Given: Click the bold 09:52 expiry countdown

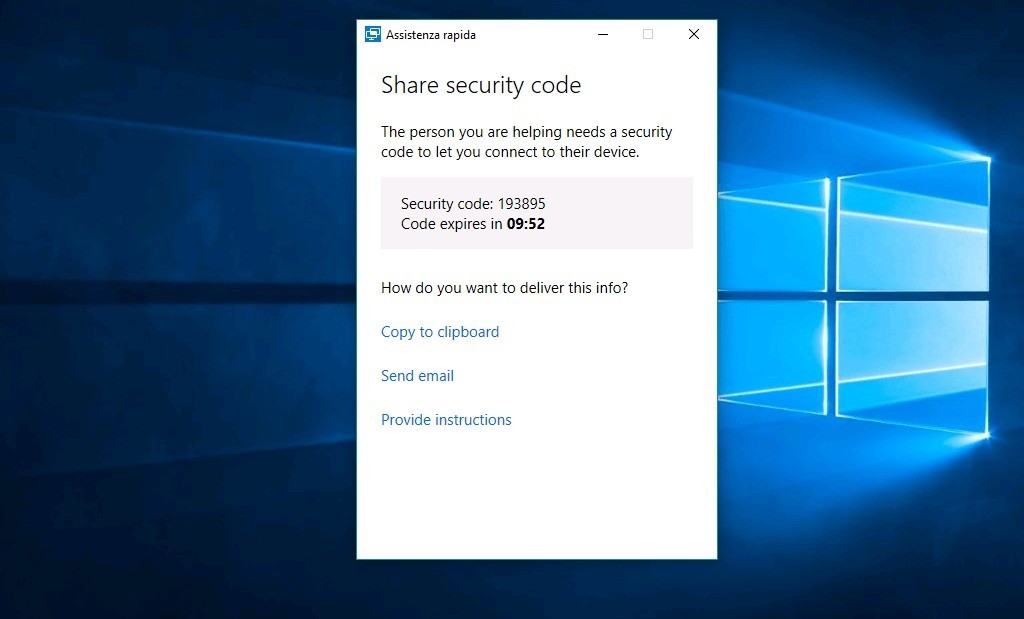Looking at the screenshot, I should pyautogui.click(x=526, y=224).
